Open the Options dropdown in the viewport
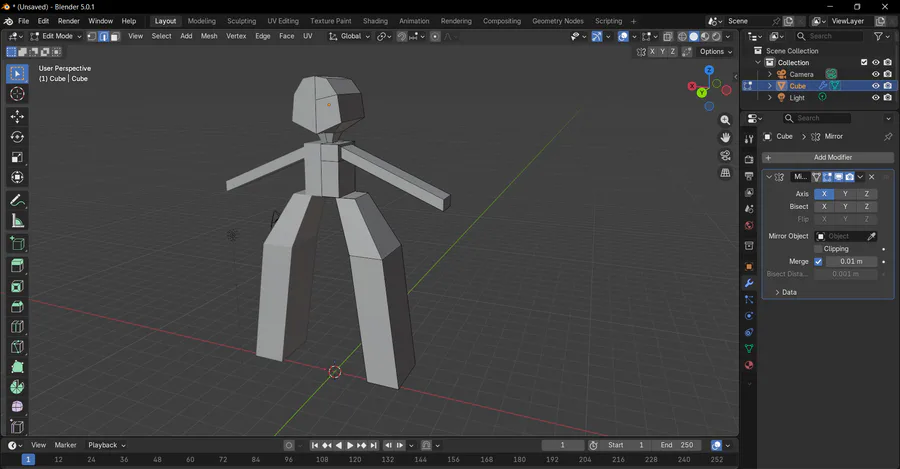900x469 pixels. 715,52
